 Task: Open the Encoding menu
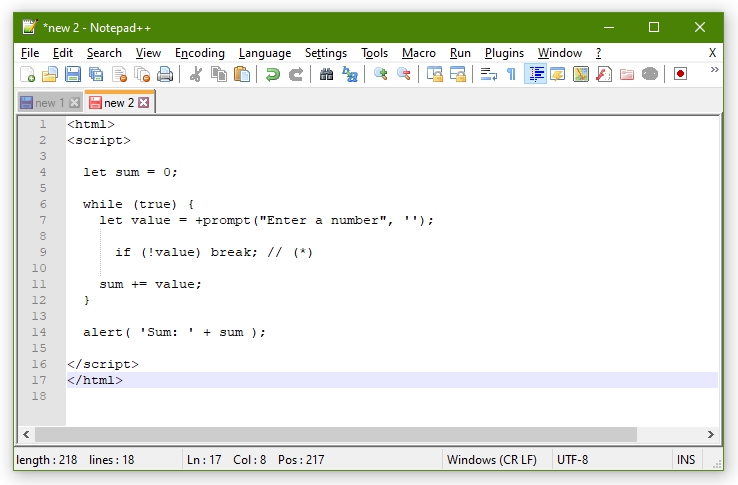point(200,53)
